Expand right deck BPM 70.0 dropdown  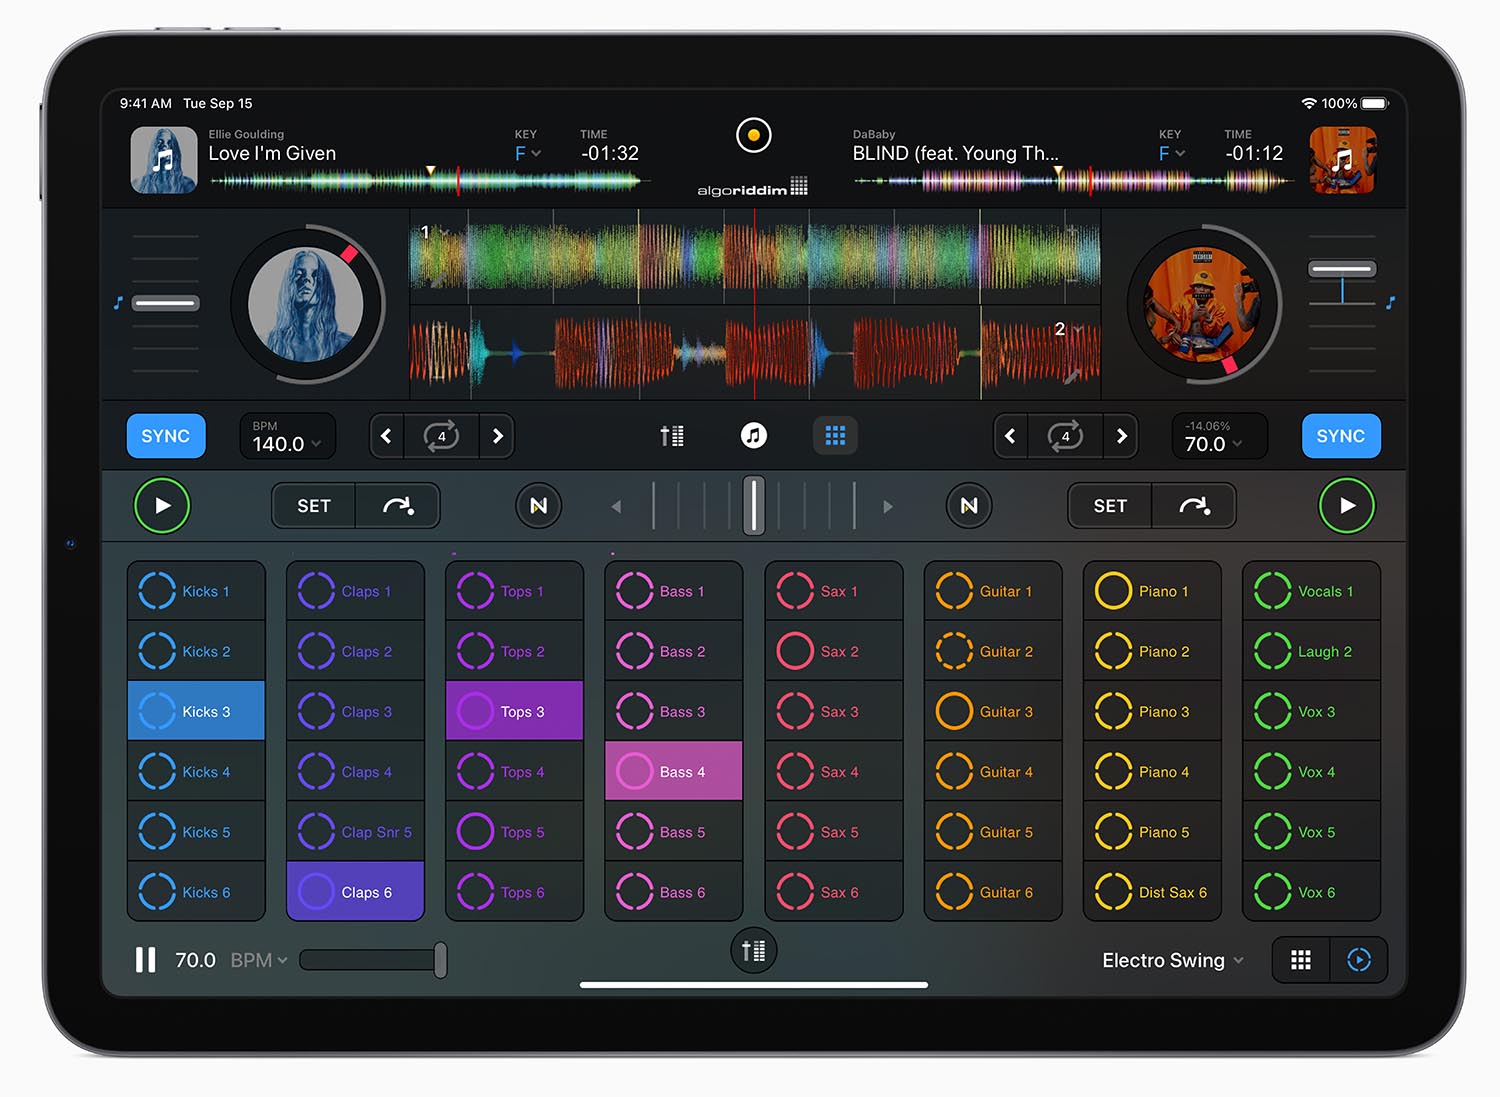click(1219, 436)
